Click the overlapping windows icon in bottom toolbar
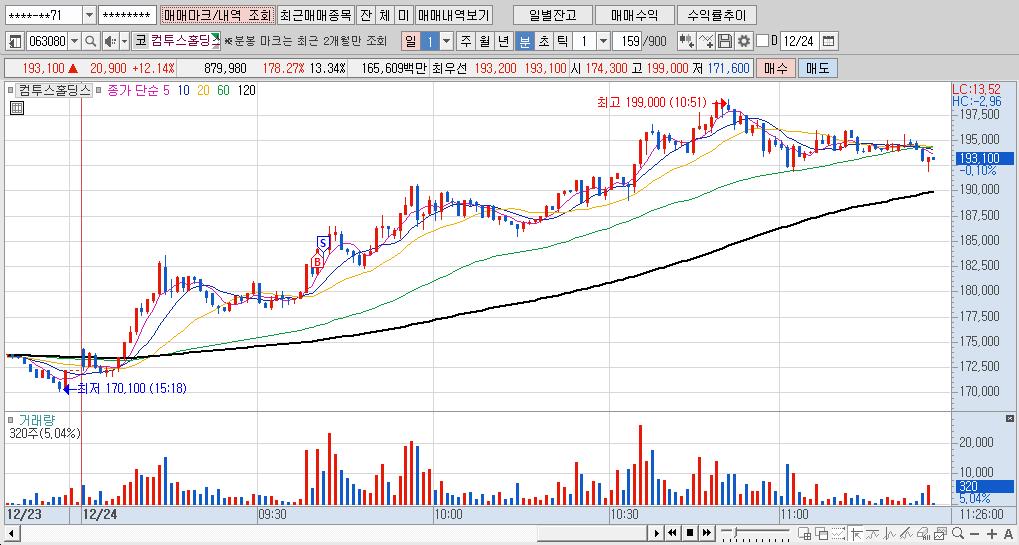The height and width of the screenshot is (545, 1019). pos(822,533)
